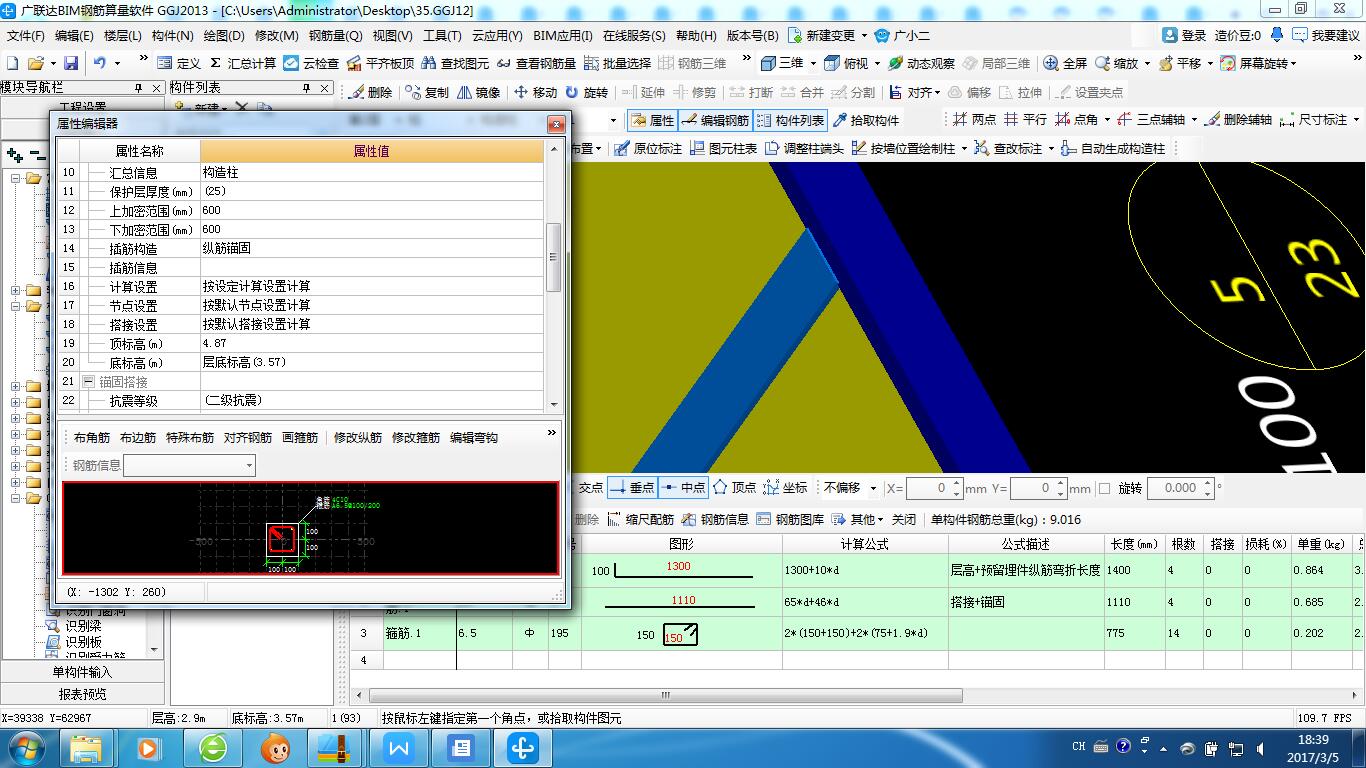Click 调整柱端头 adjust column end
Screen dimensions: 1366x768
(803, 148)
